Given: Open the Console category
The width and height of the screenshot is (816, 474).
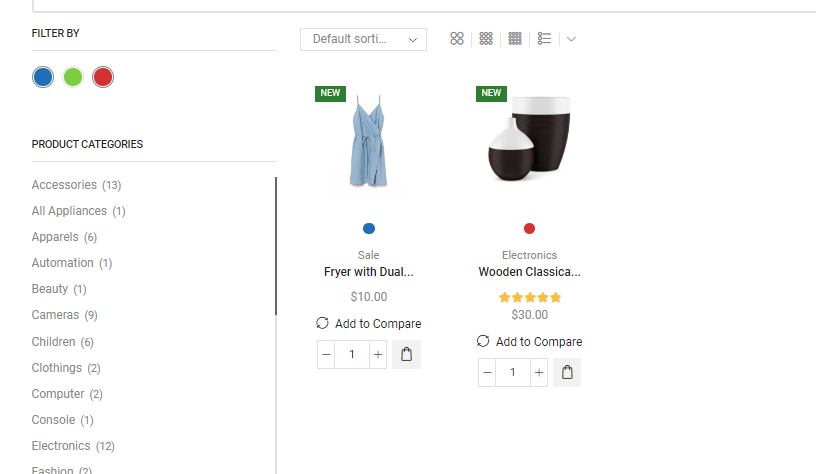Looking at the screenshot, I should 54,420.
